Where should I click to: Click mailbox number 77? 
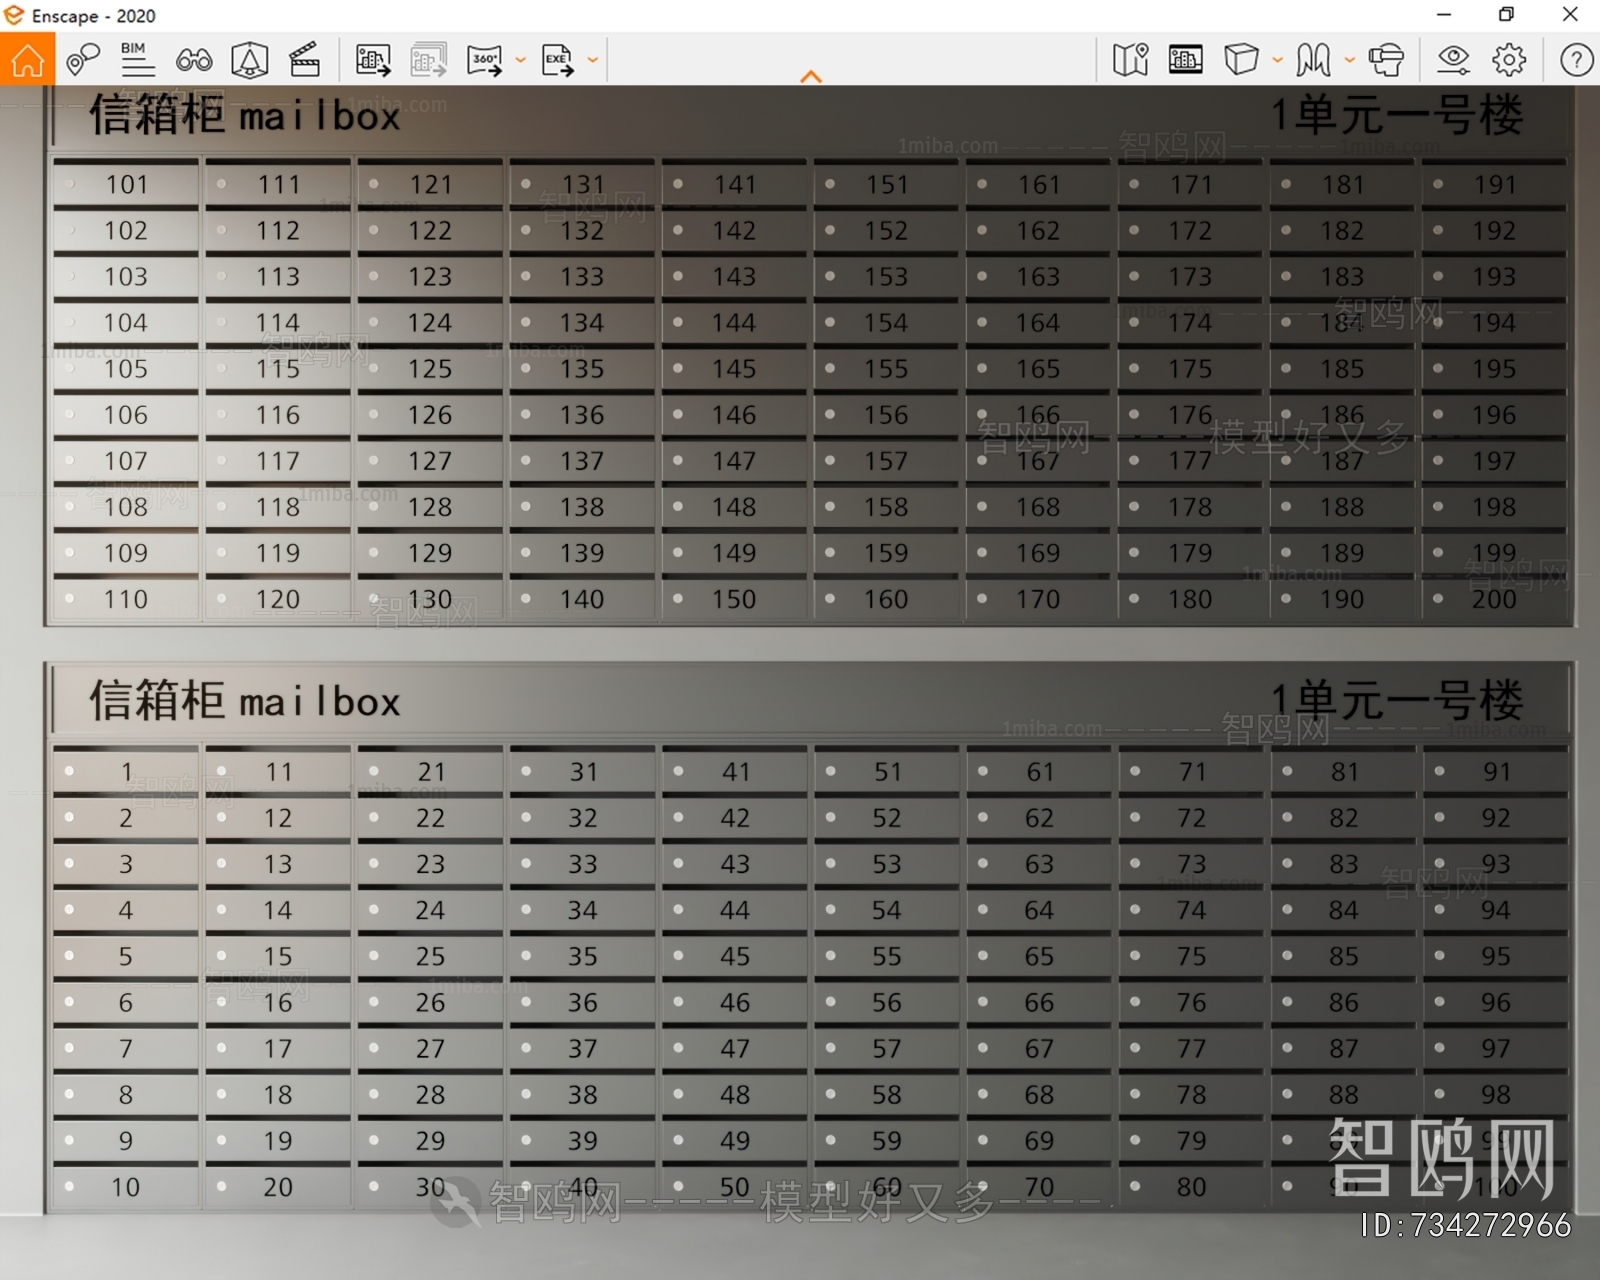pos(1191,1049)
